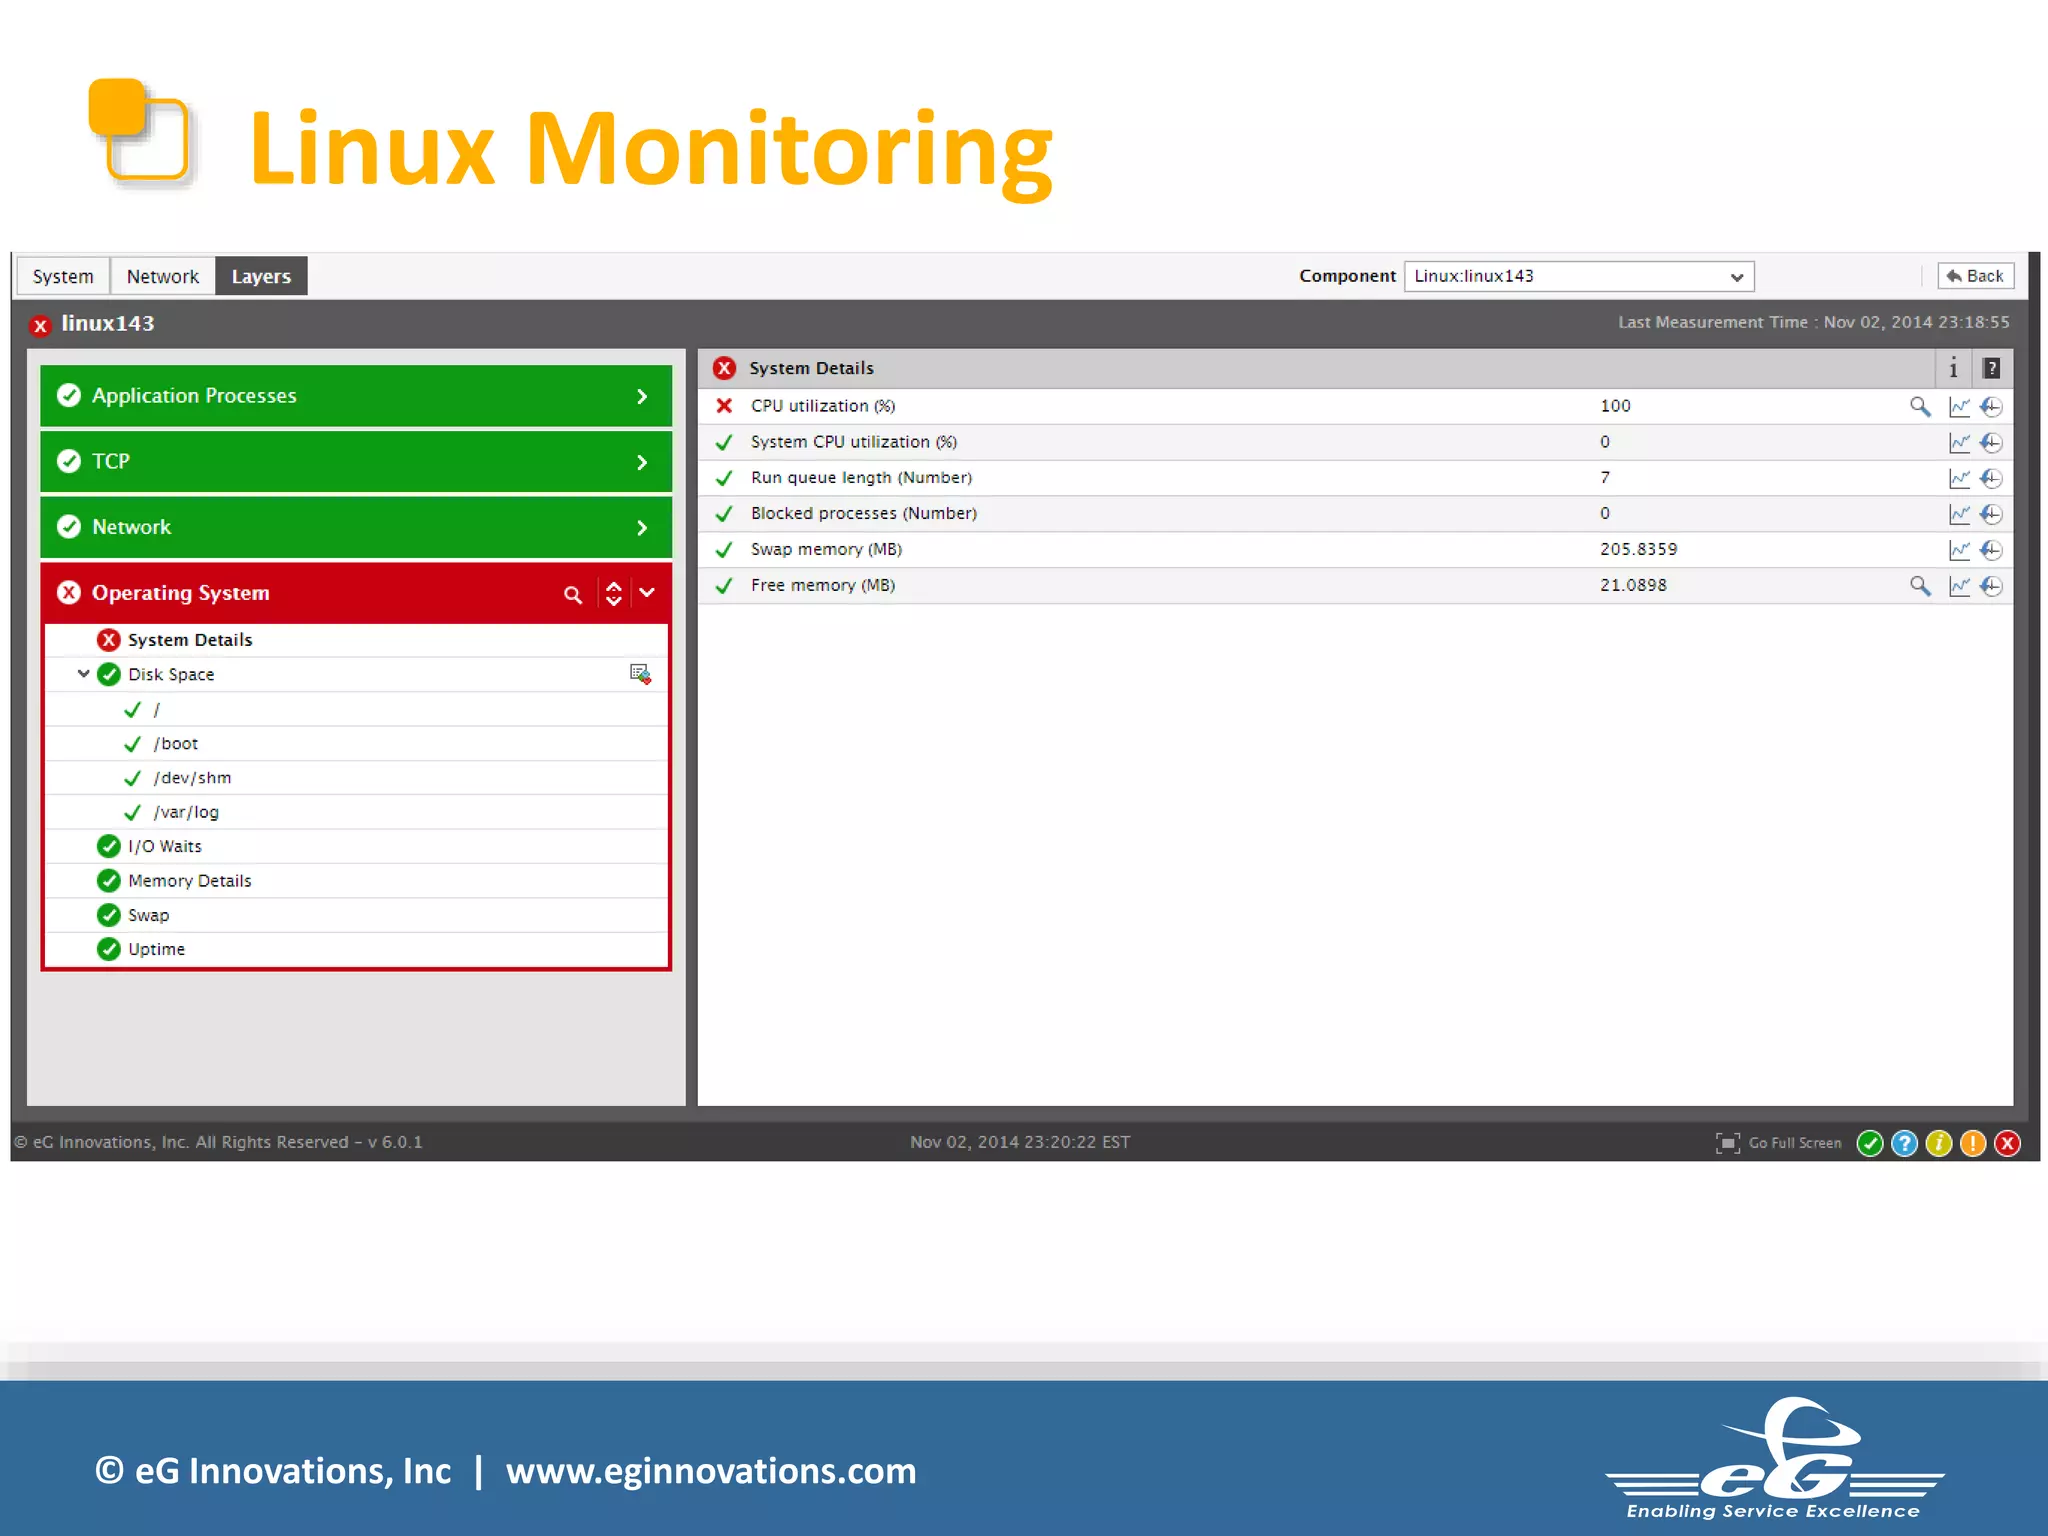The image size is (2048, 1536).
Task: Switch to the Network tab
Action: (162, 276)
